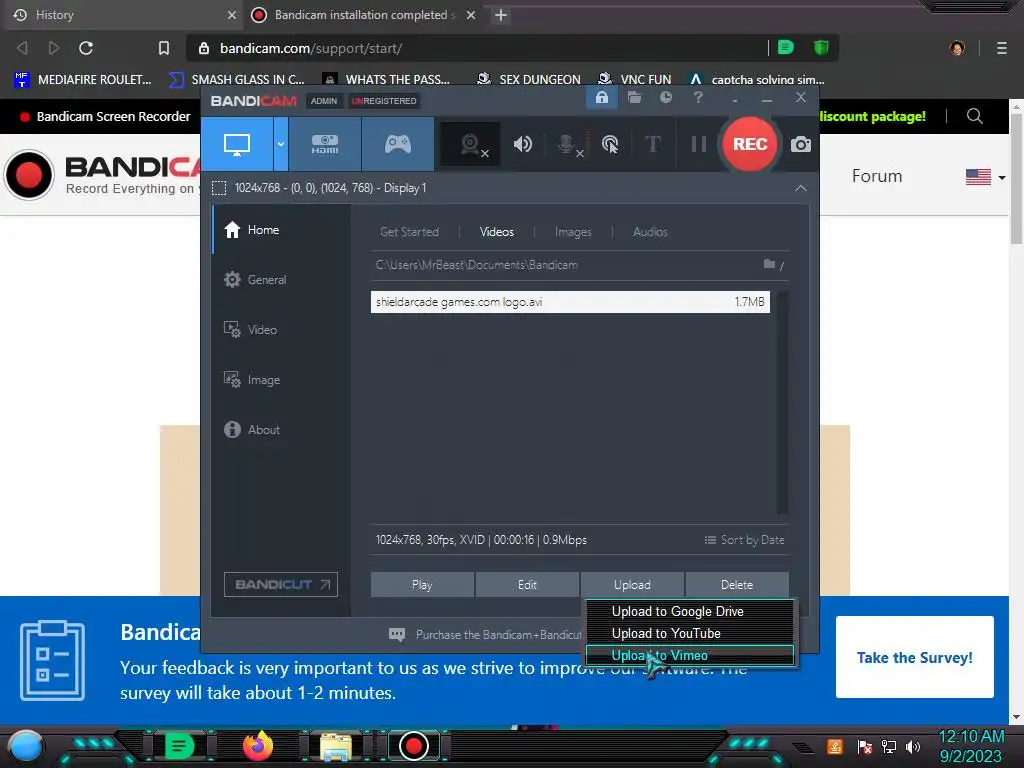The width and height of the screenshot is (1024, 768).
Task: Choose Upload to Google Drive
Action: point(690,611)
